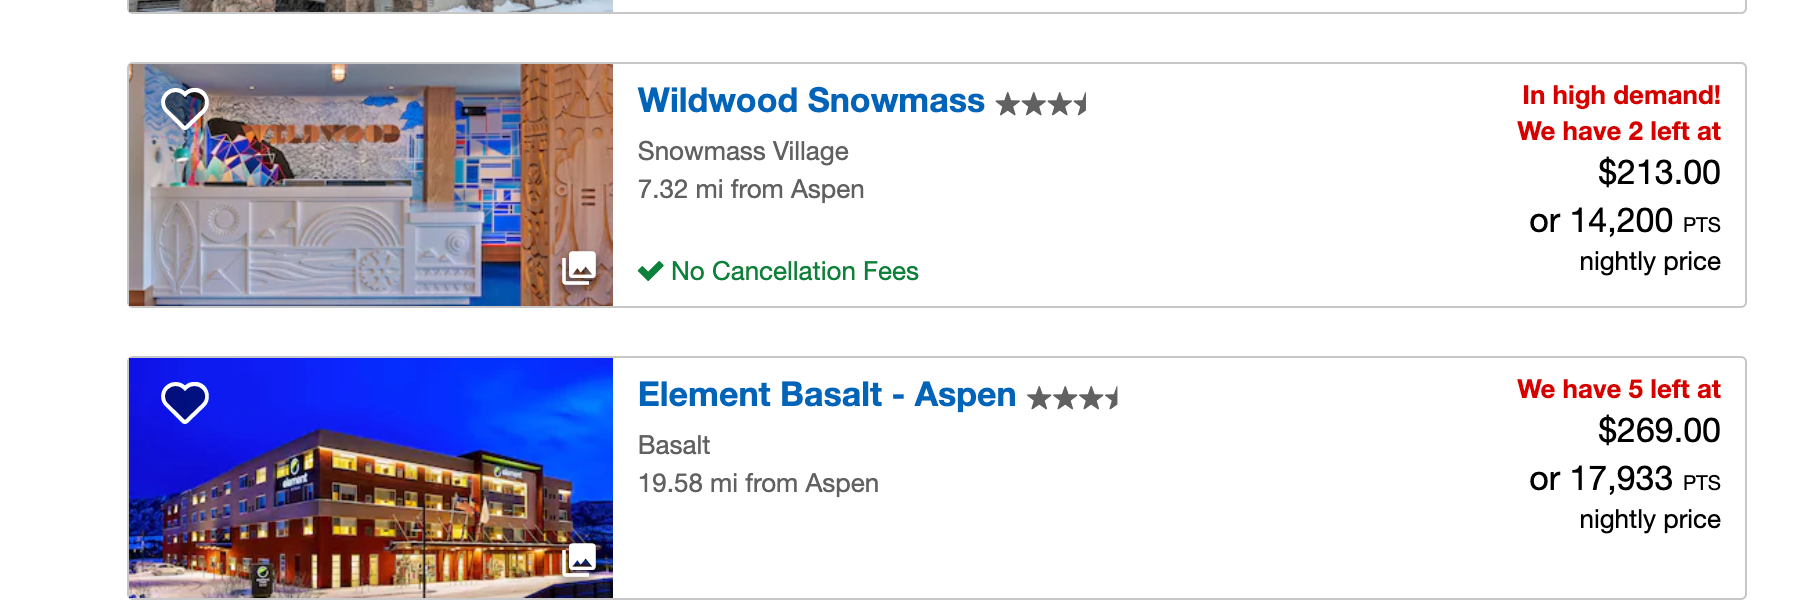1798x611 pixels.
Task: Click the Basalt location text
Action: 674,445
